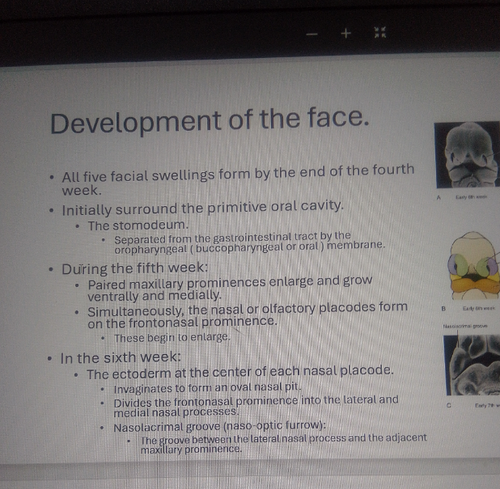Click the bullet 'During the fifth week:'
Viewport: 500px width, 489px height.
pos(135,268)
